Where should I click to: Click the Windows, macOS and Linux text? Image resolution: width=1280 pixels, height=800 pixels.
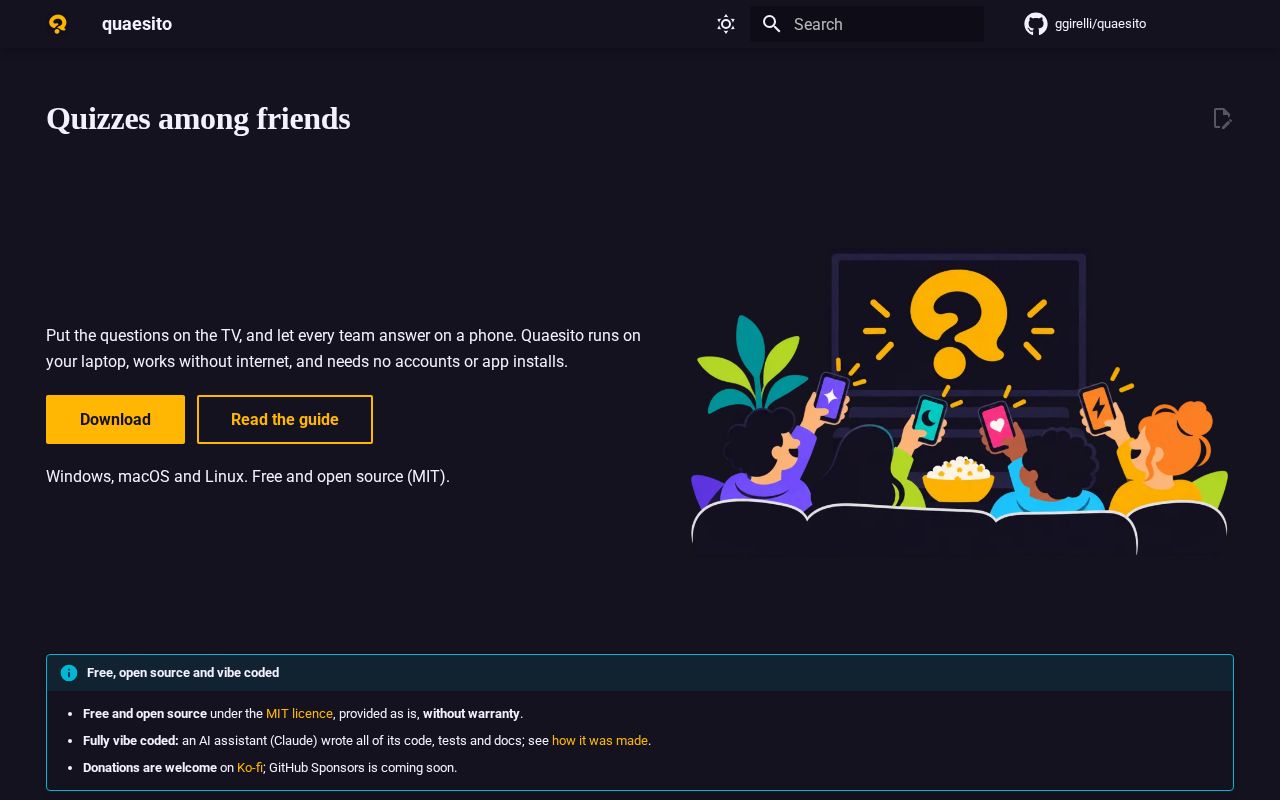tap(248, 477)
